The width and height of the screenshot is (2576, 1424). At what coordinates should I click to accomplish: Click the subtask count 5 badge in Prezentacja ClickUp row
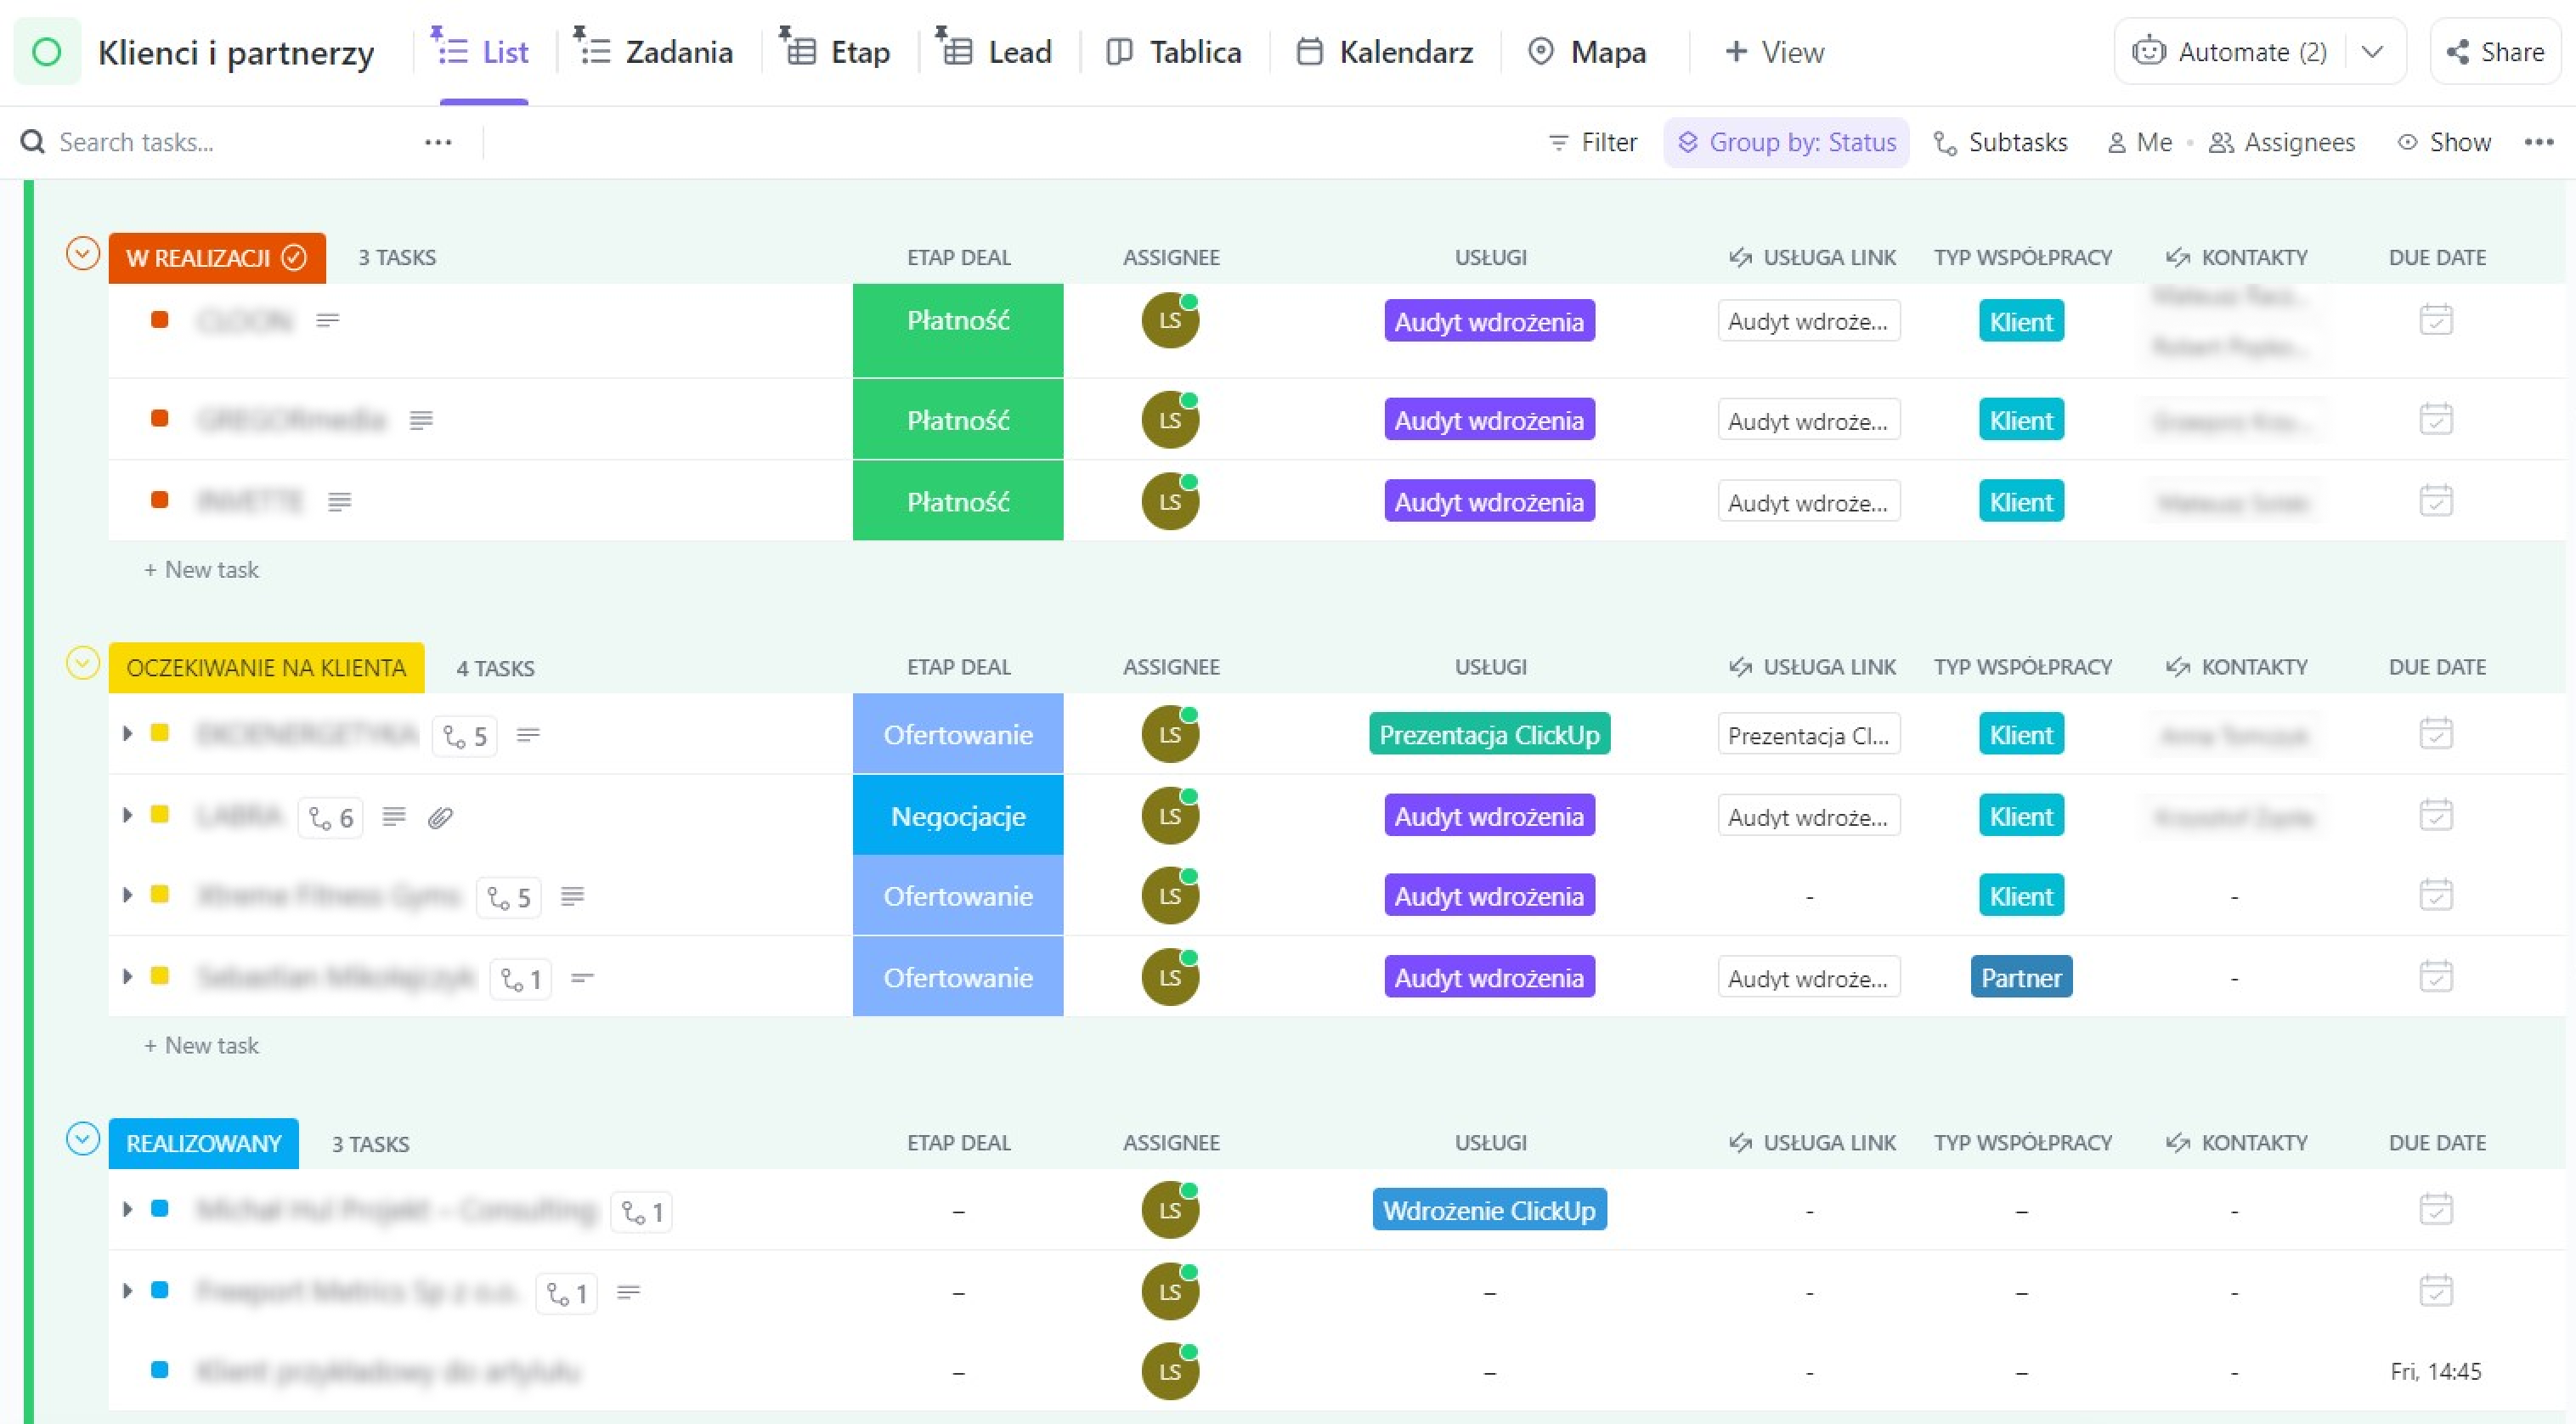tap(465, 736)
